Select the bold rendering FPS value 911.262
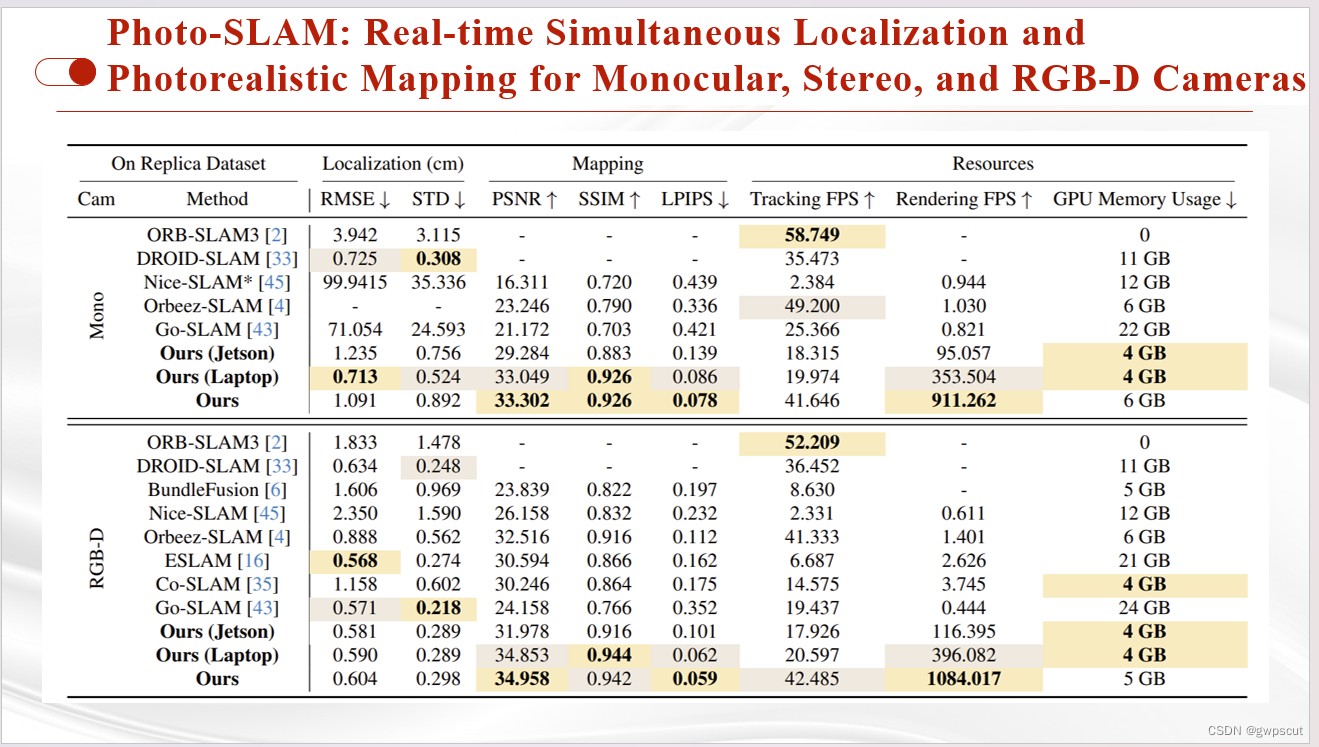Viewport: 1319px width, 747px height. coord(963,401)
